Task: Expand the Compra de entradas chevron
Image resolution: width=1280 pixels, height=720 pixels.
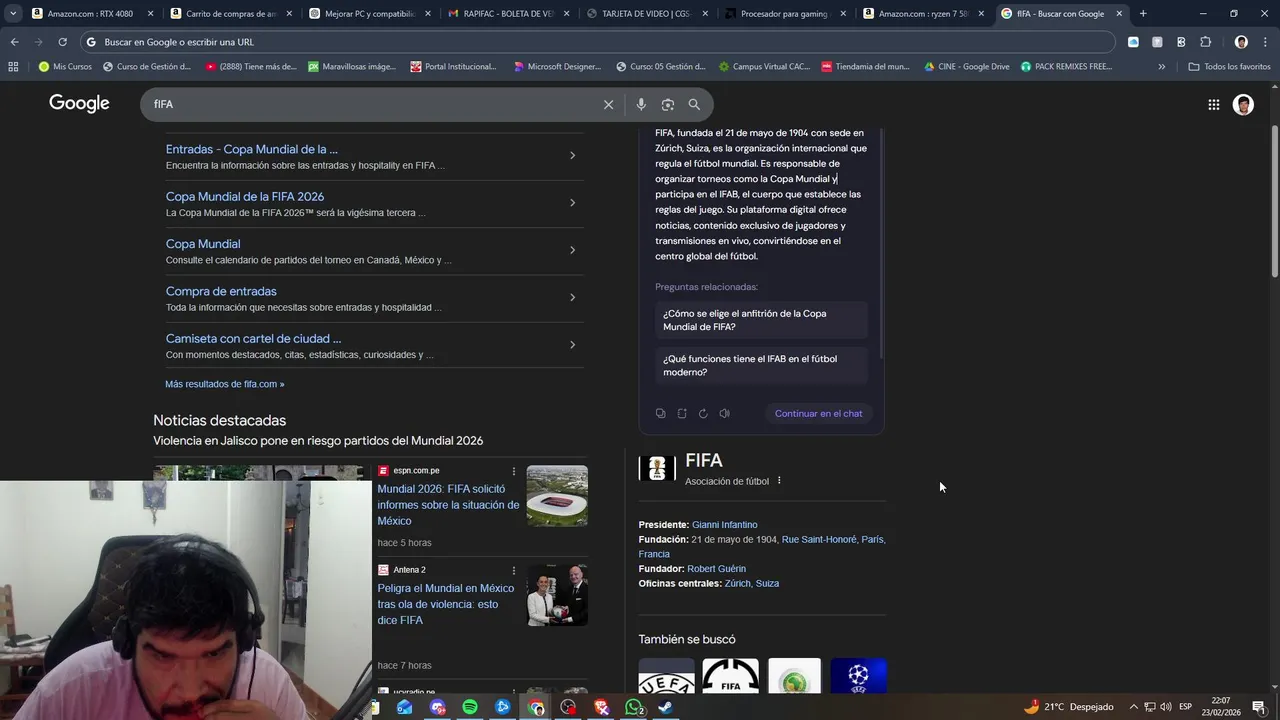Action: 572,297
